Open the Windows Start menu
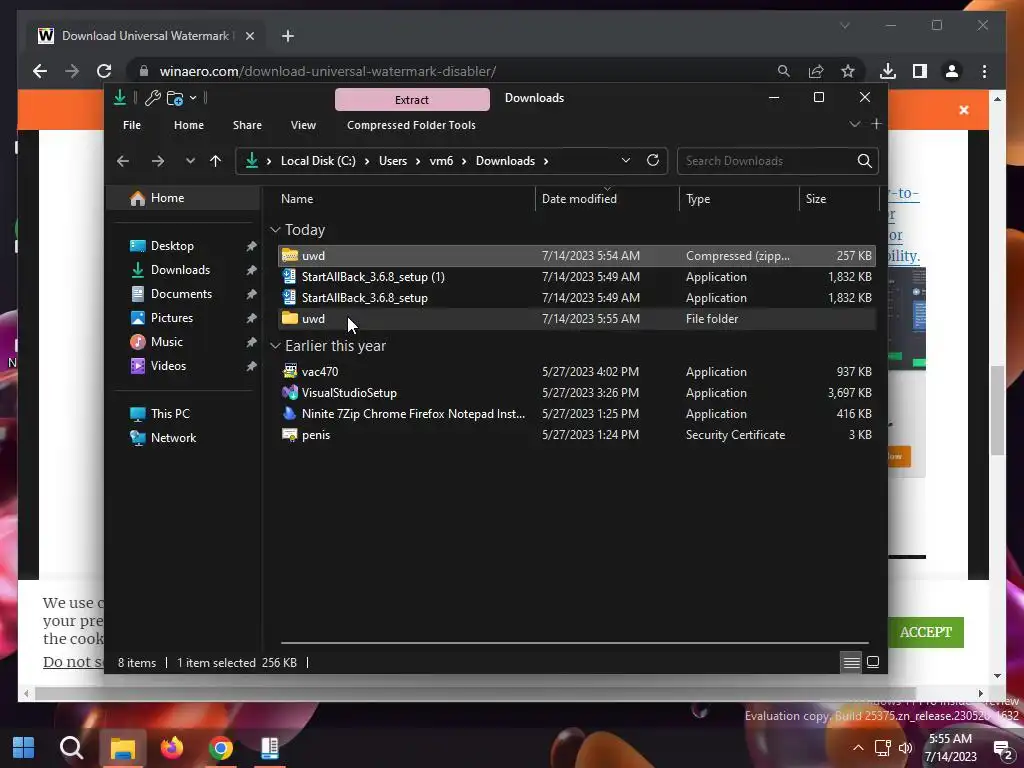The image size is (1024, 768). tap(24, 748)
